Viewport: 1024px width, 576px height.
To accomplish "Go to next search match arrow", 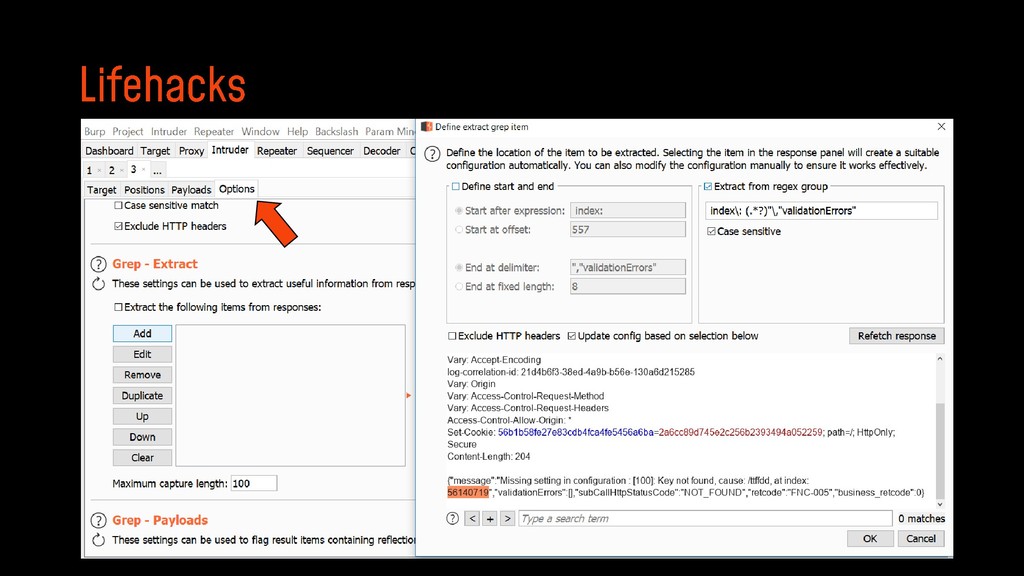I will pos(507,519).
